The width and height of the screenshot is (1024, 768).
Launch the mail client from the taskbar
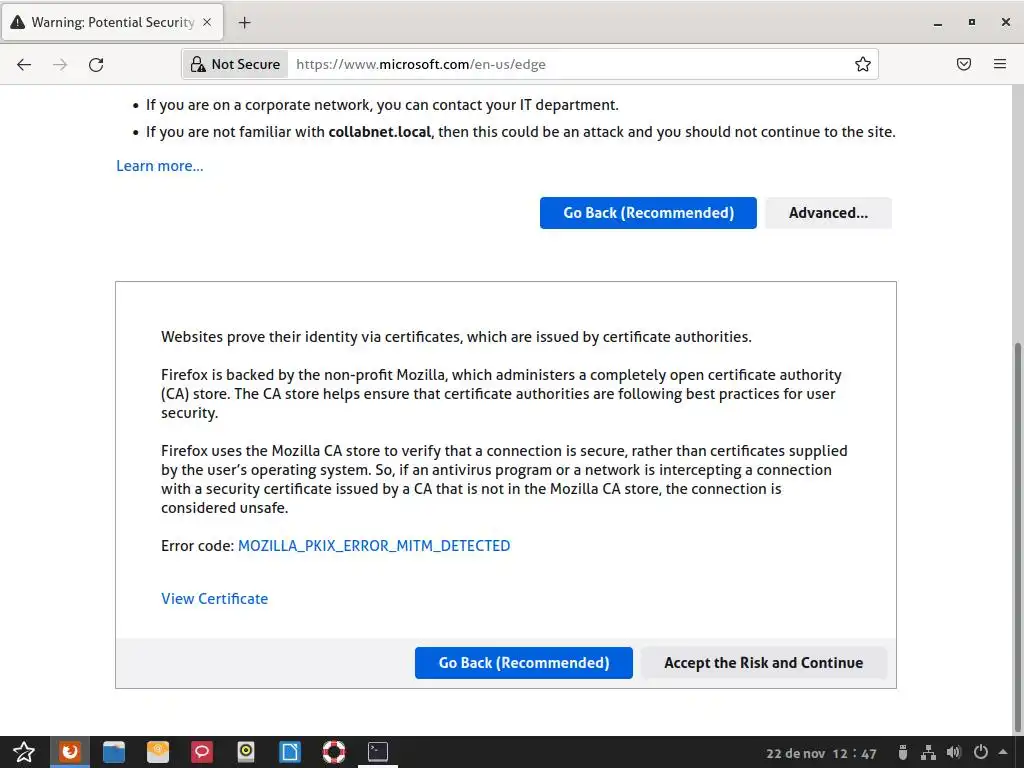tap(157, 752)
